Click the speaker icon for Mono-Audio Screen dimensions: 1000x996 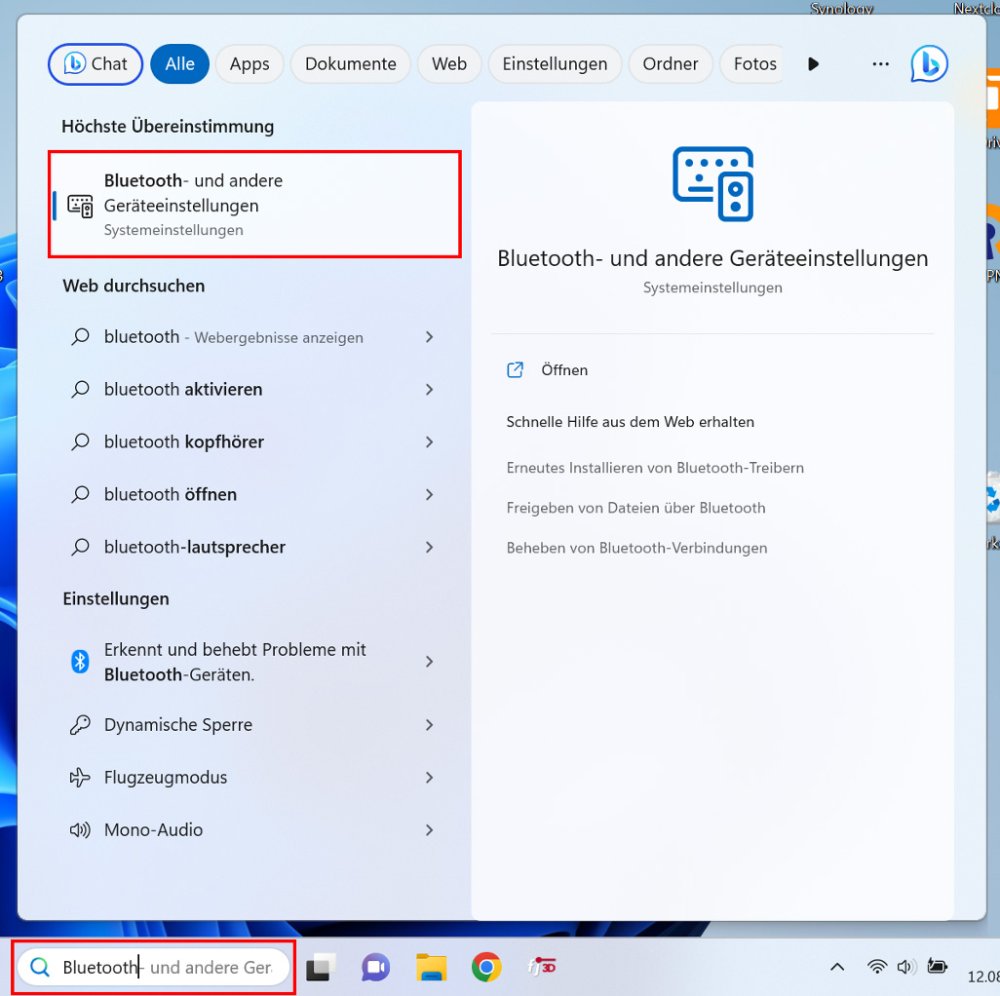(x=80, y=830)
